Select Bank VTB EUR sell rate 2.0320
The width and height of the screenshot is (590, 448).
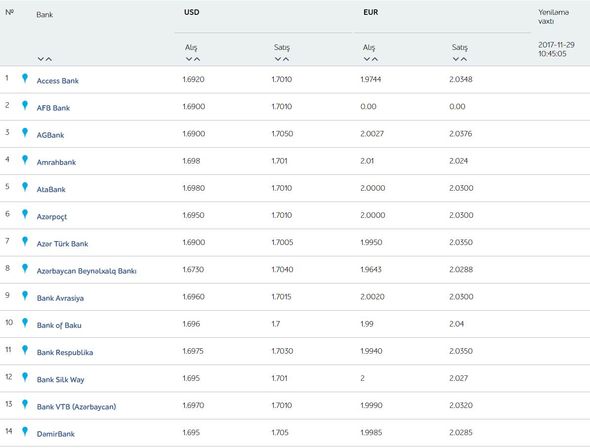pos(461,405)
